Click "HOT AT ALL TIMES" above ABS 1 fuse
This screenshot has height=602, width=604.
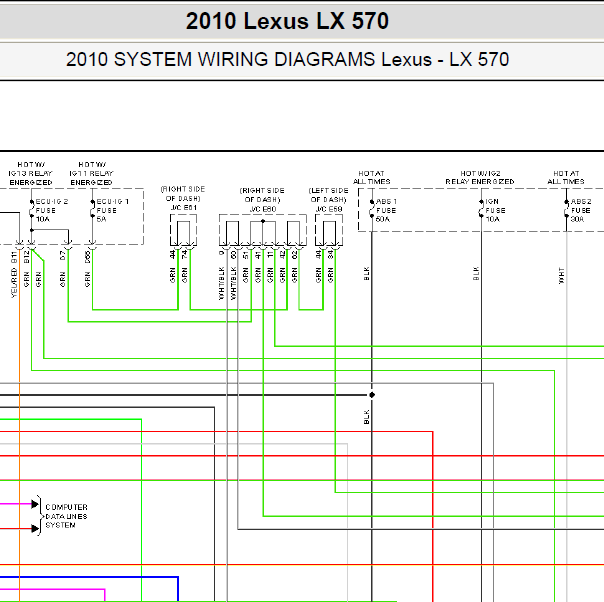(x=372, y=178)
